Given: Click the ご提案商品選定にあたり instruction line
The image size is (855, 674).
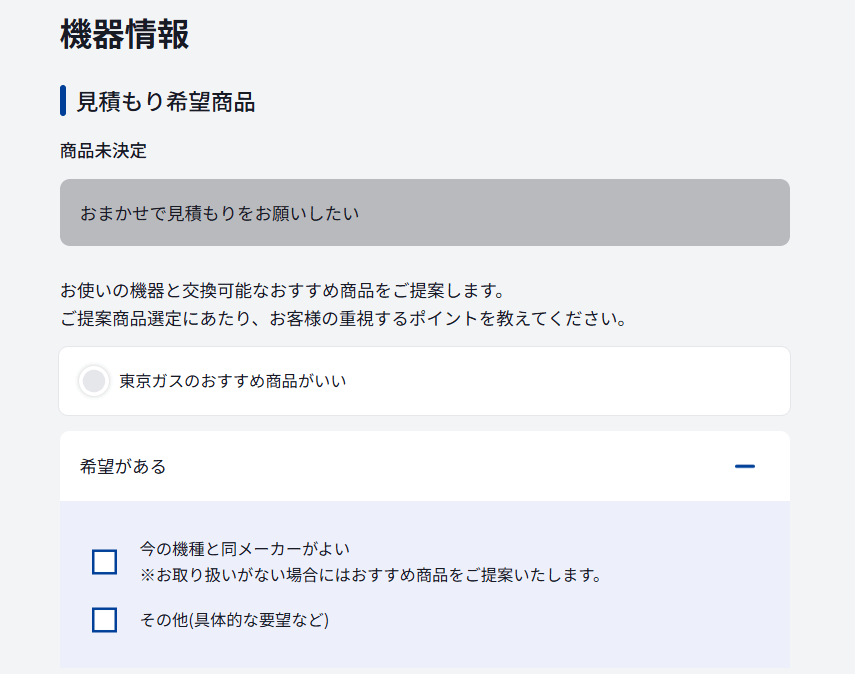Looking at the screenshot, I should tap(342, 320).
